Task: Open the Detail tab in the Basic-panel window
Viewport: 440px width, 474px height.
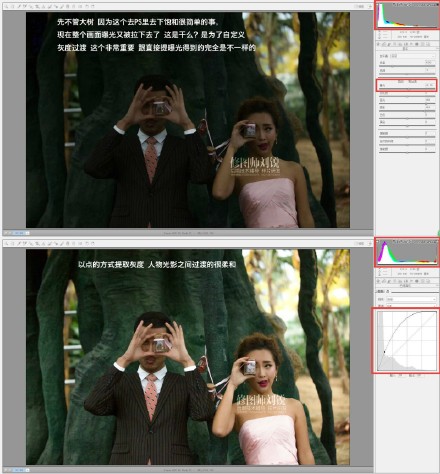Action: tap(389, 44)
